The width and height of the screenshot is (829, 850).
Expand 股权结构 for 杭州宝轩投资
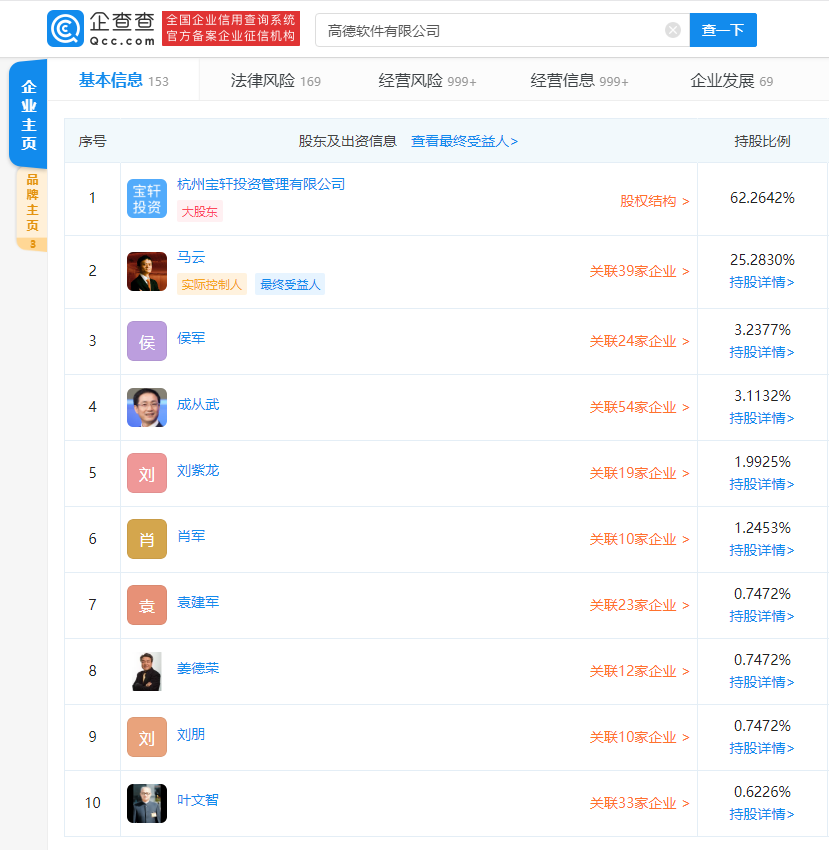[x=654, y=201]
